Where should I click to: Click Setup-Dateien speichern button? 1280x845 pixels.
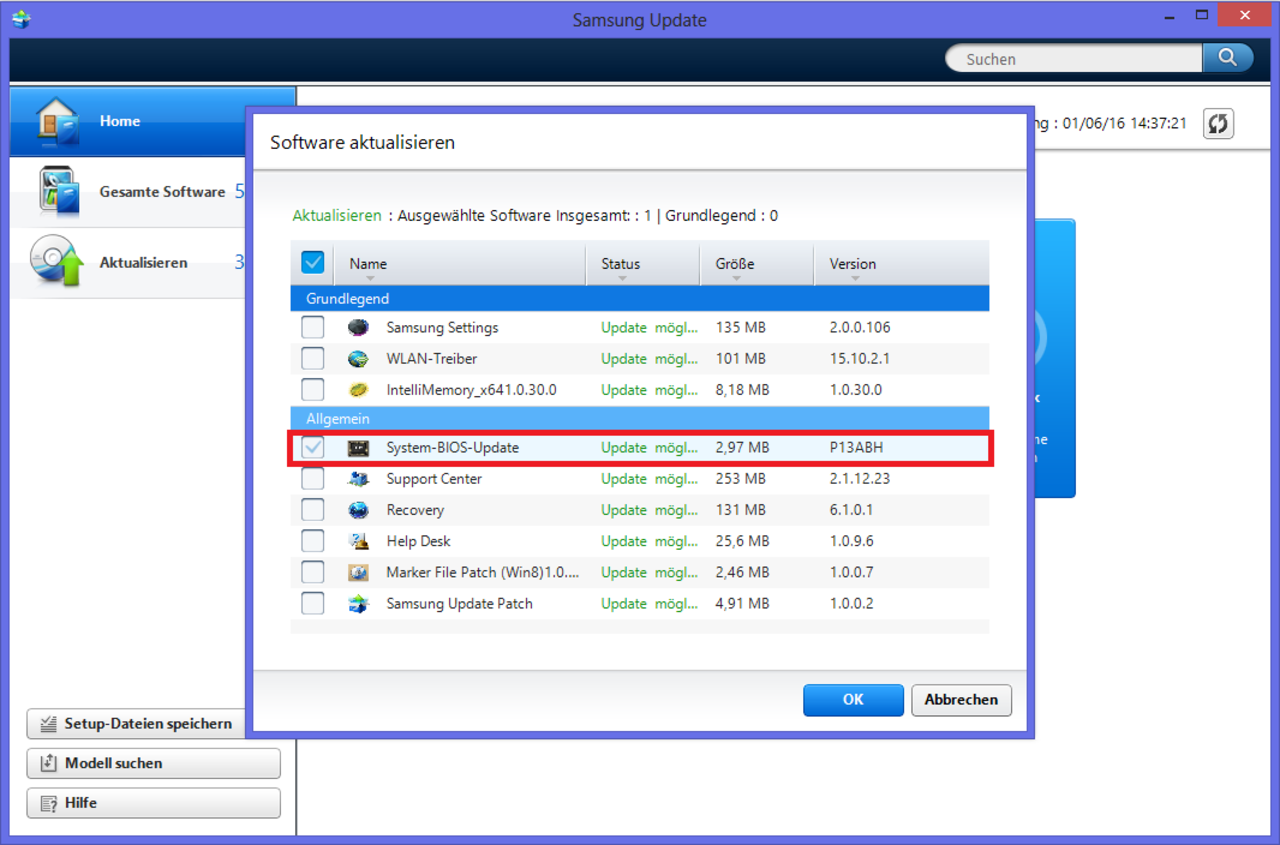(137, 724)
